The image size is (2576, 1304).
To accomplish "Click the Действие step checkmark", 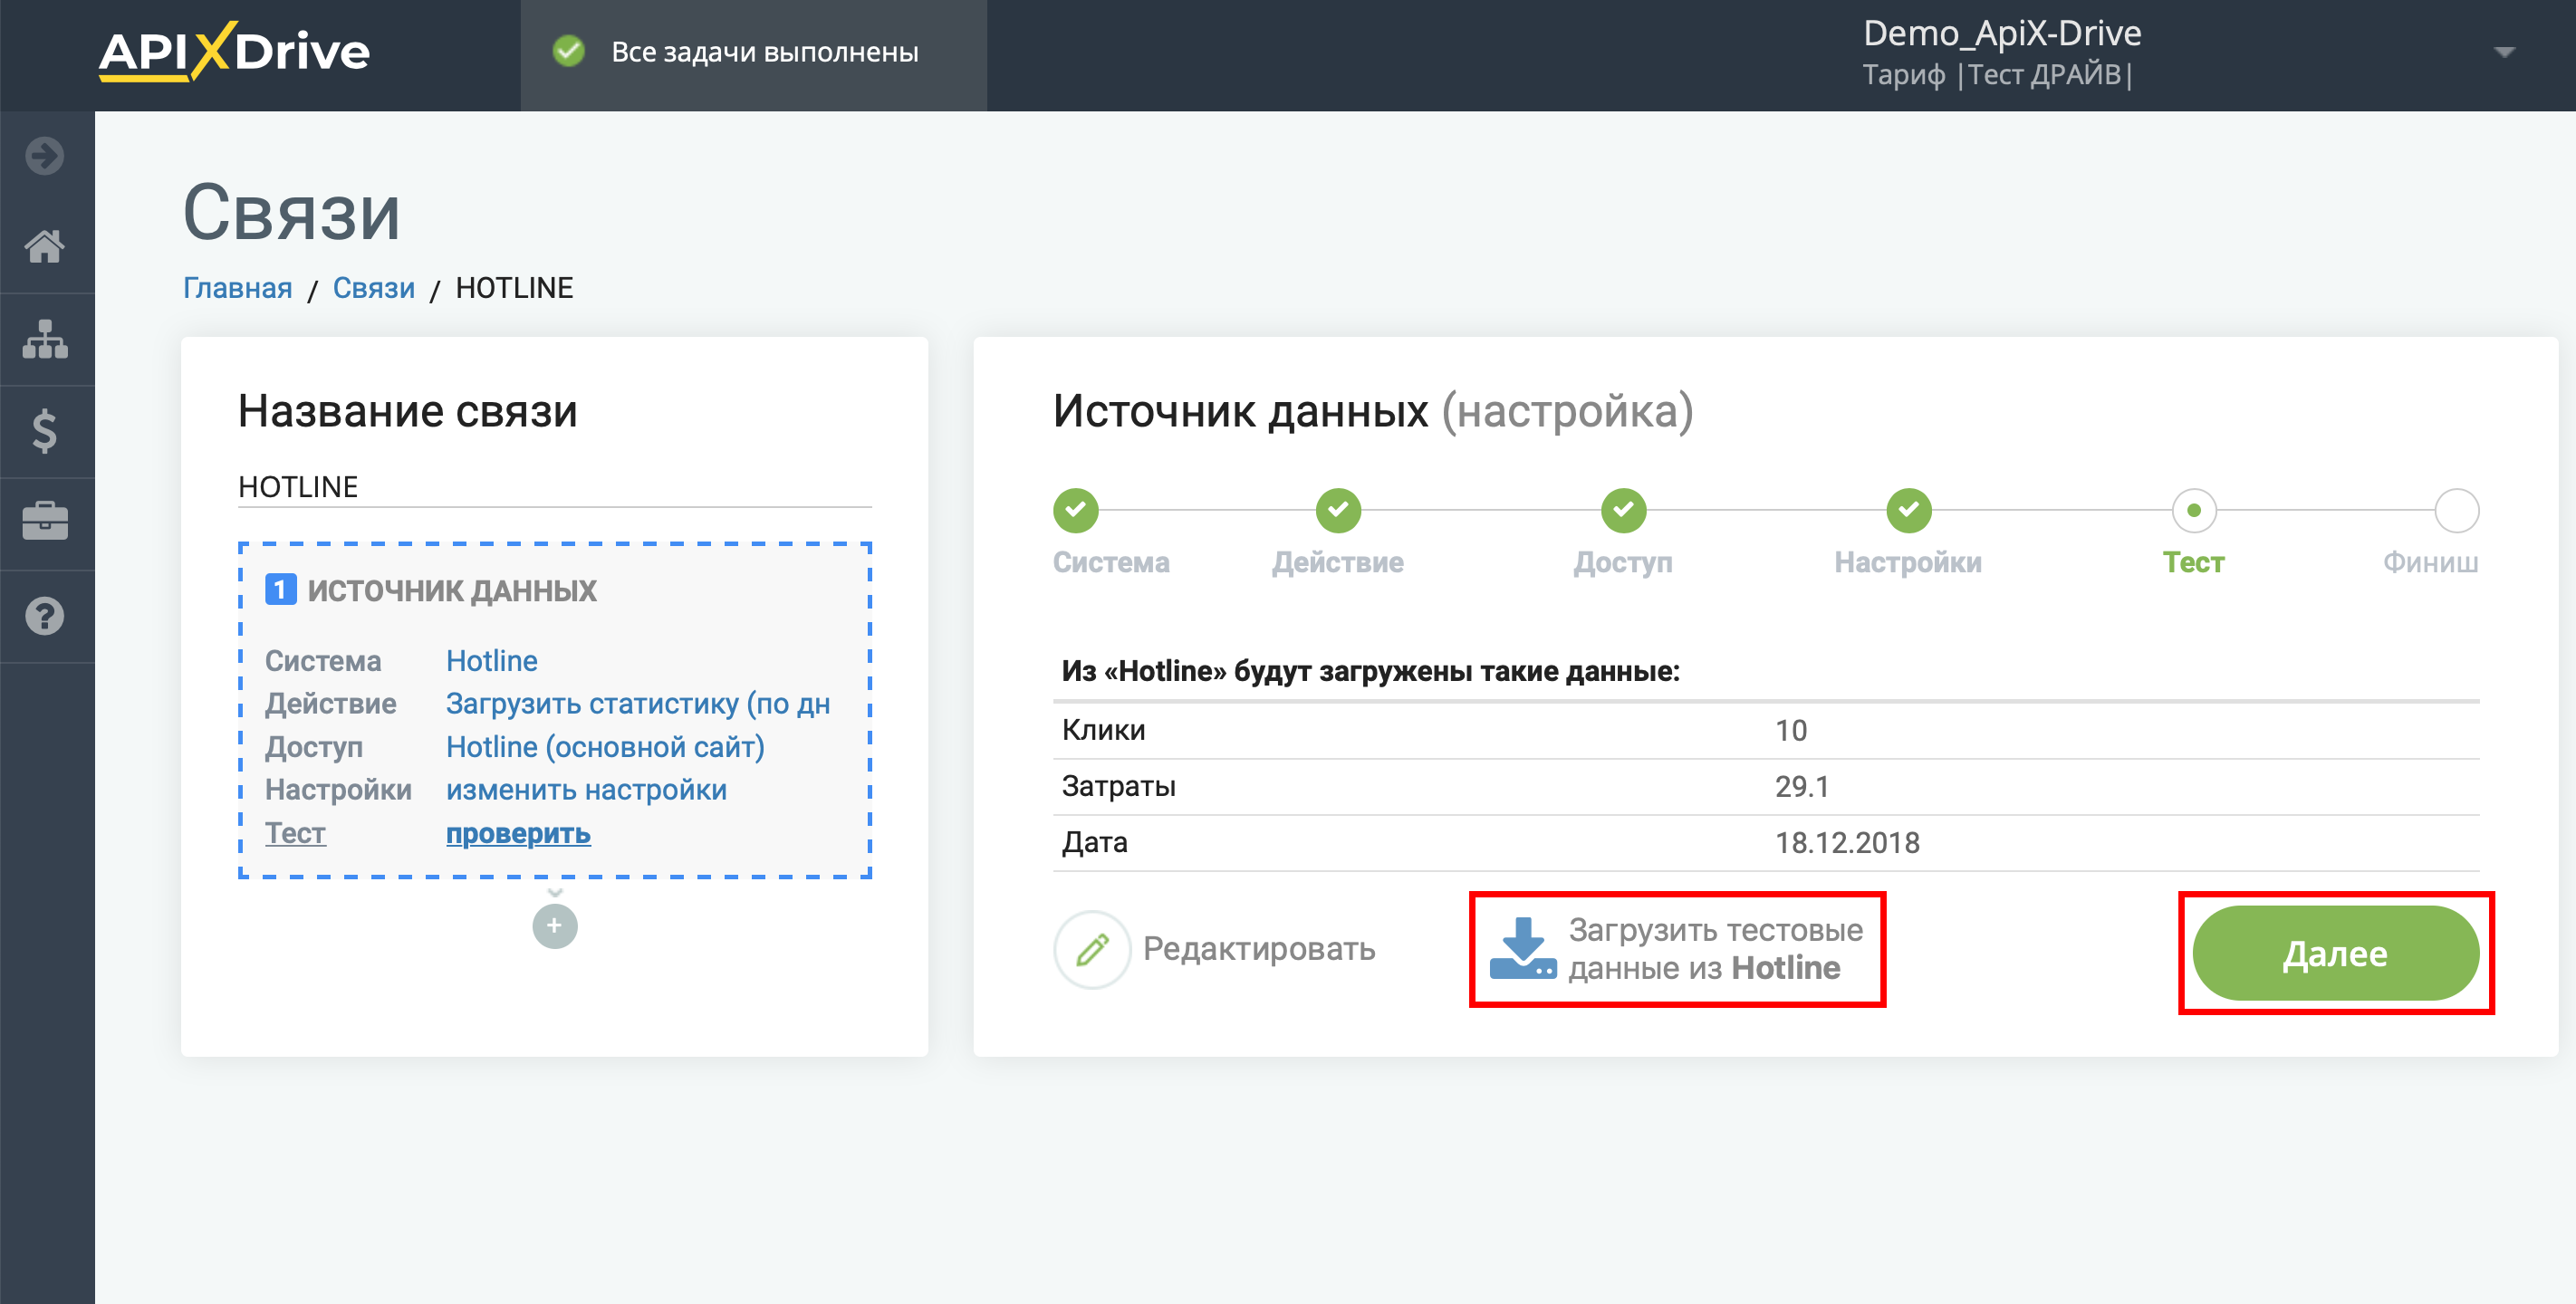I will [1338, 511].
